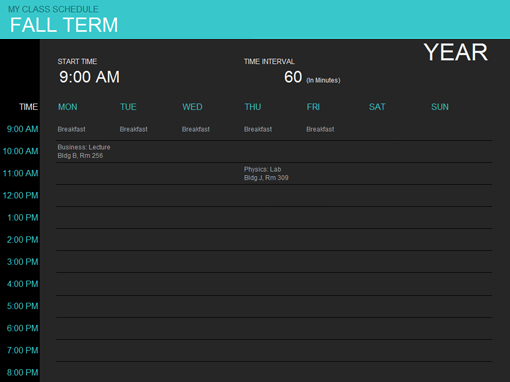Click the 10:00 AM row label
The width and height of the screenshot is (510, 382).
click(21, 151)
